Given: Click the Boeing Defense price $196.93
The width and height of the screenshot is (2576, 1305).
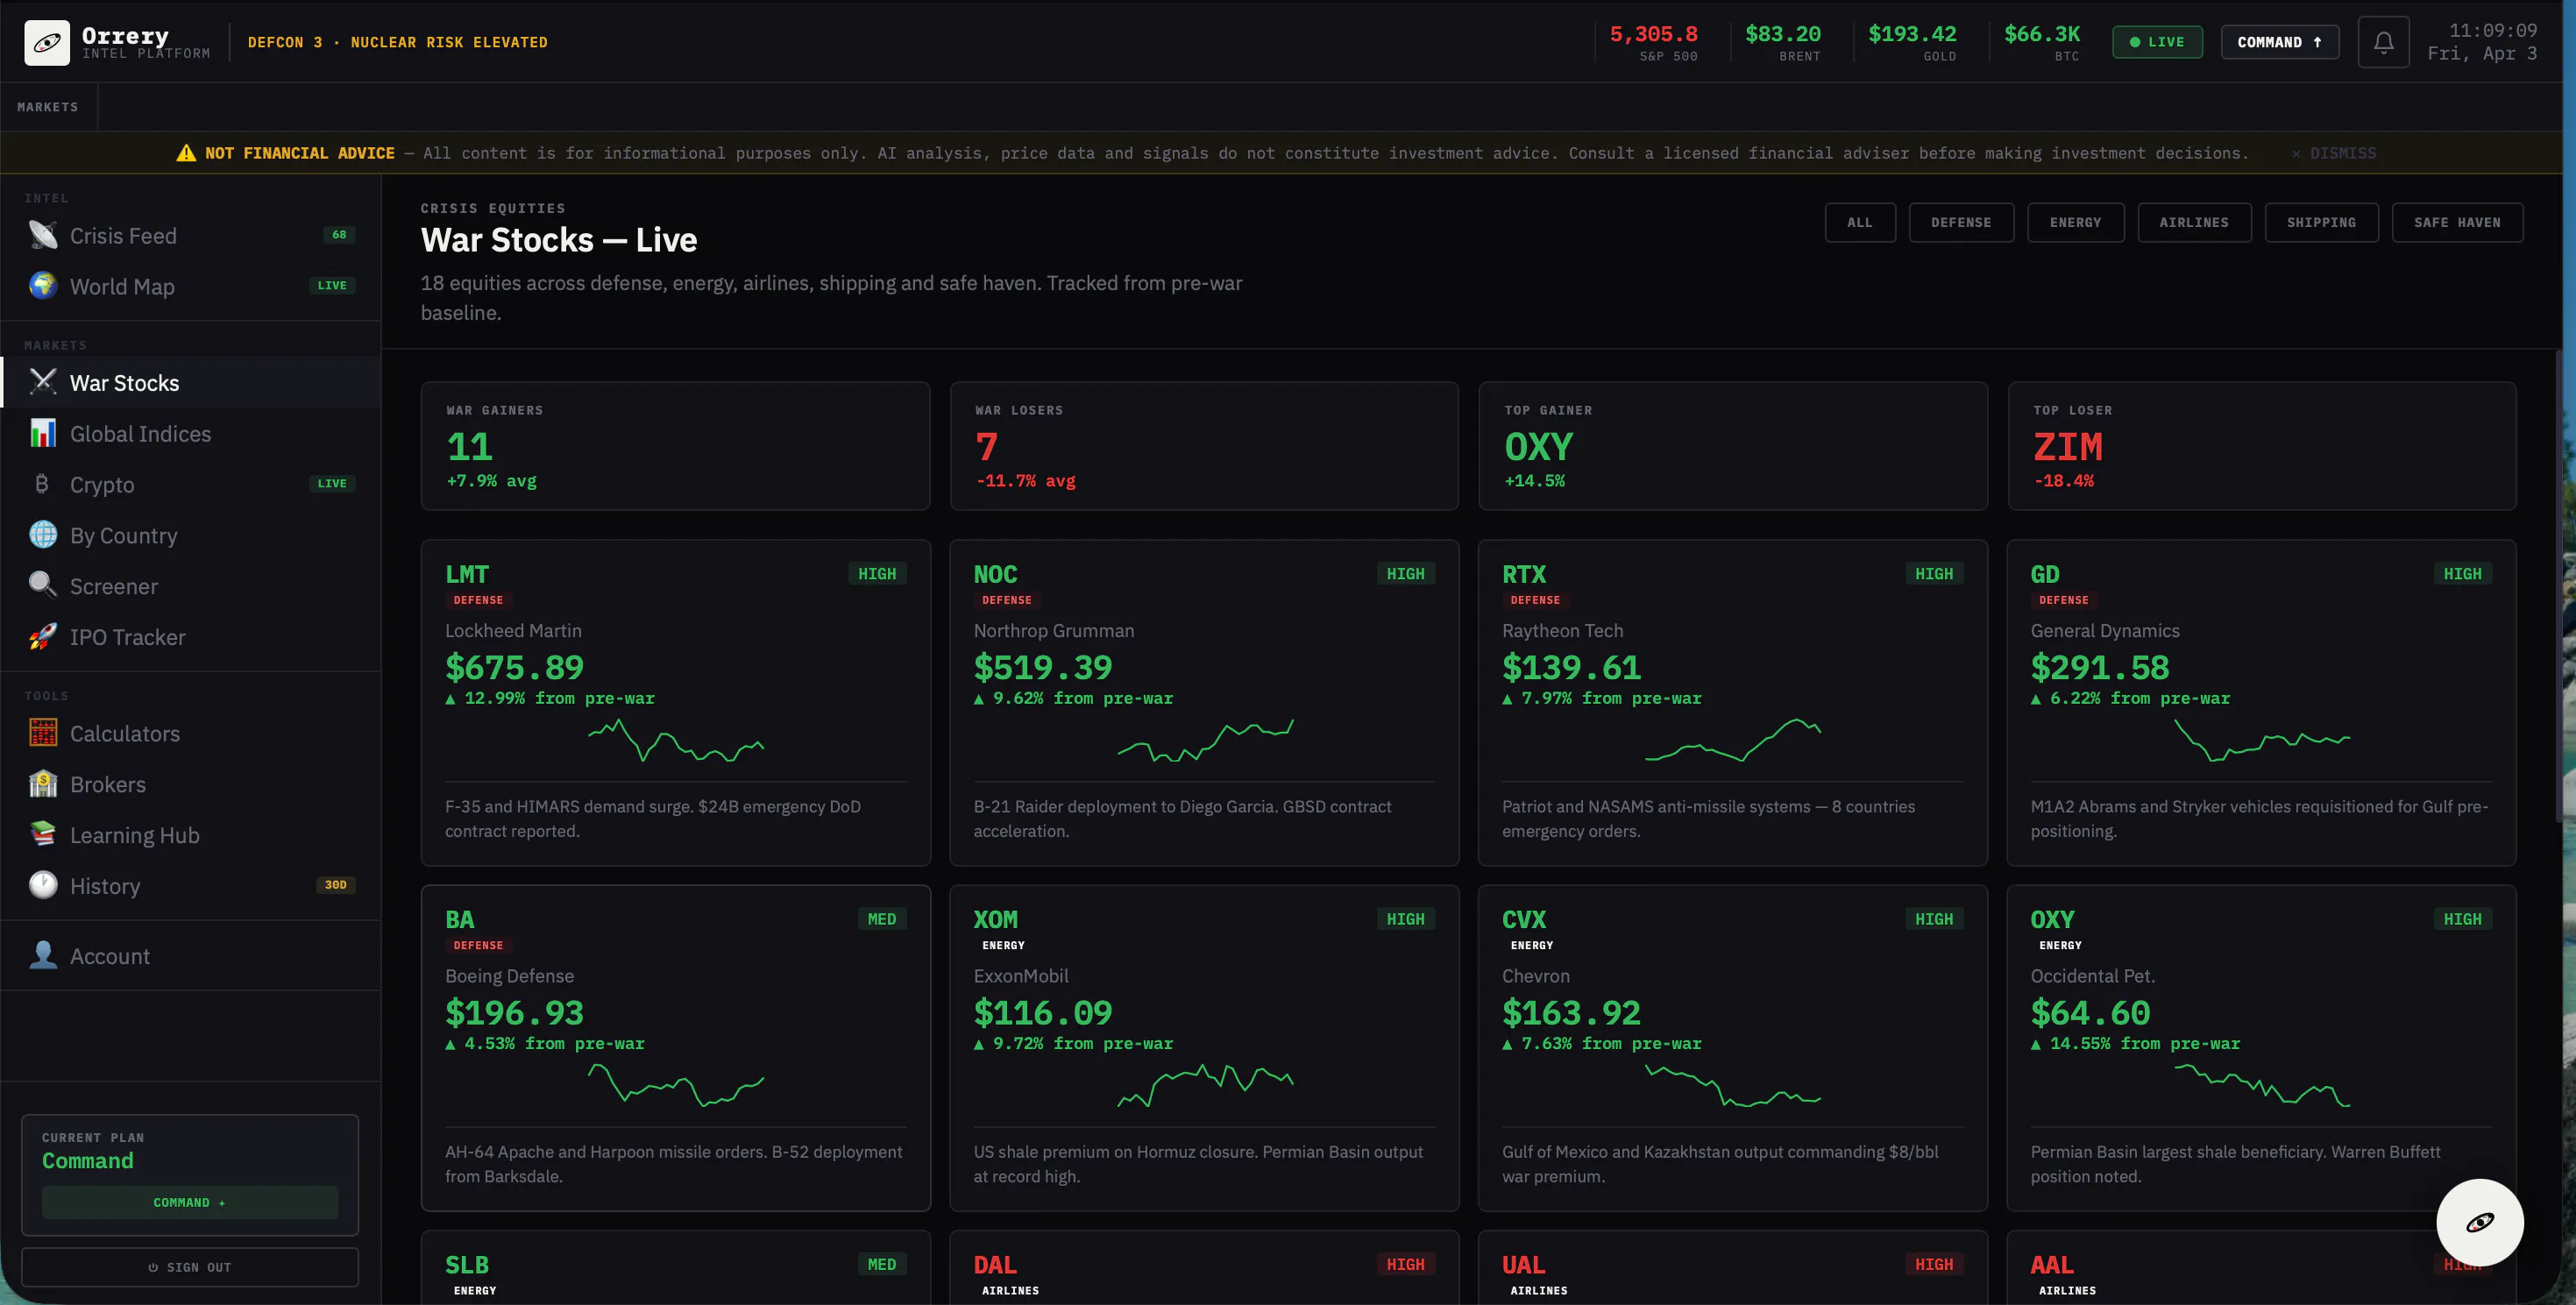Looking at the screenshot, I should tap(514, 1013).
